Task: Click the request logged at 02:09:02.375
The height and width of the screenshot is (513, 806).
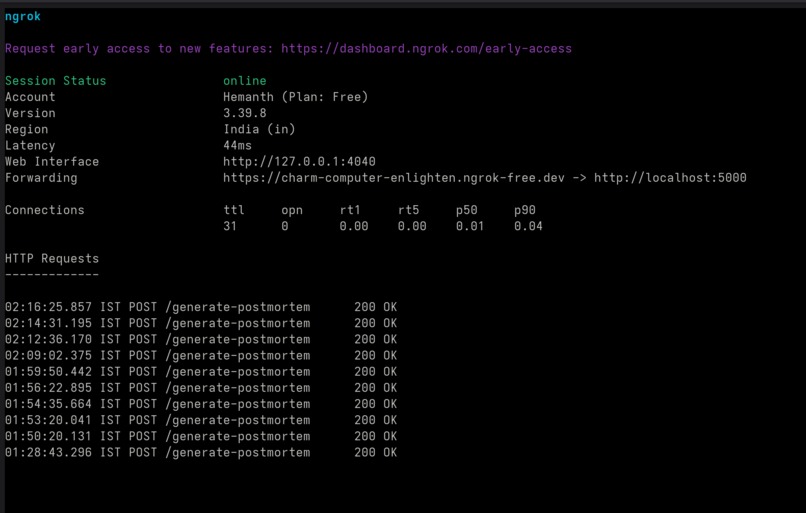Action: coord(201,356)
